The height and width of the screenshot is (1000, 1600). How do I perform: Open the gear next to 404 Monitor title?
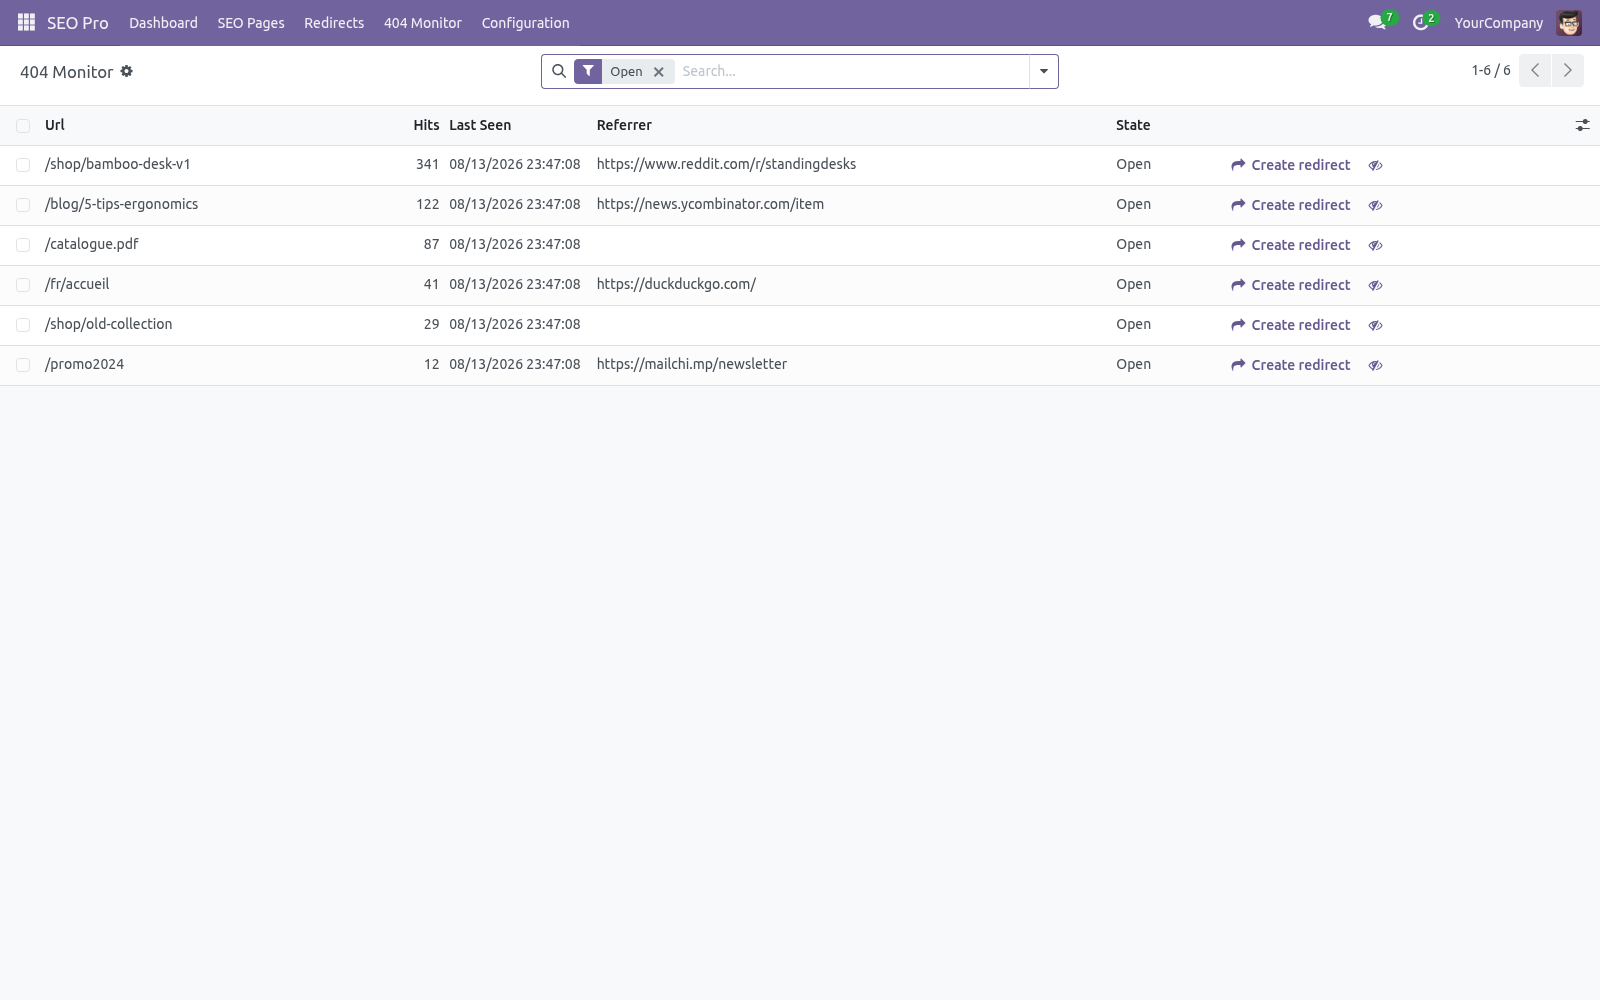[127, 71]
